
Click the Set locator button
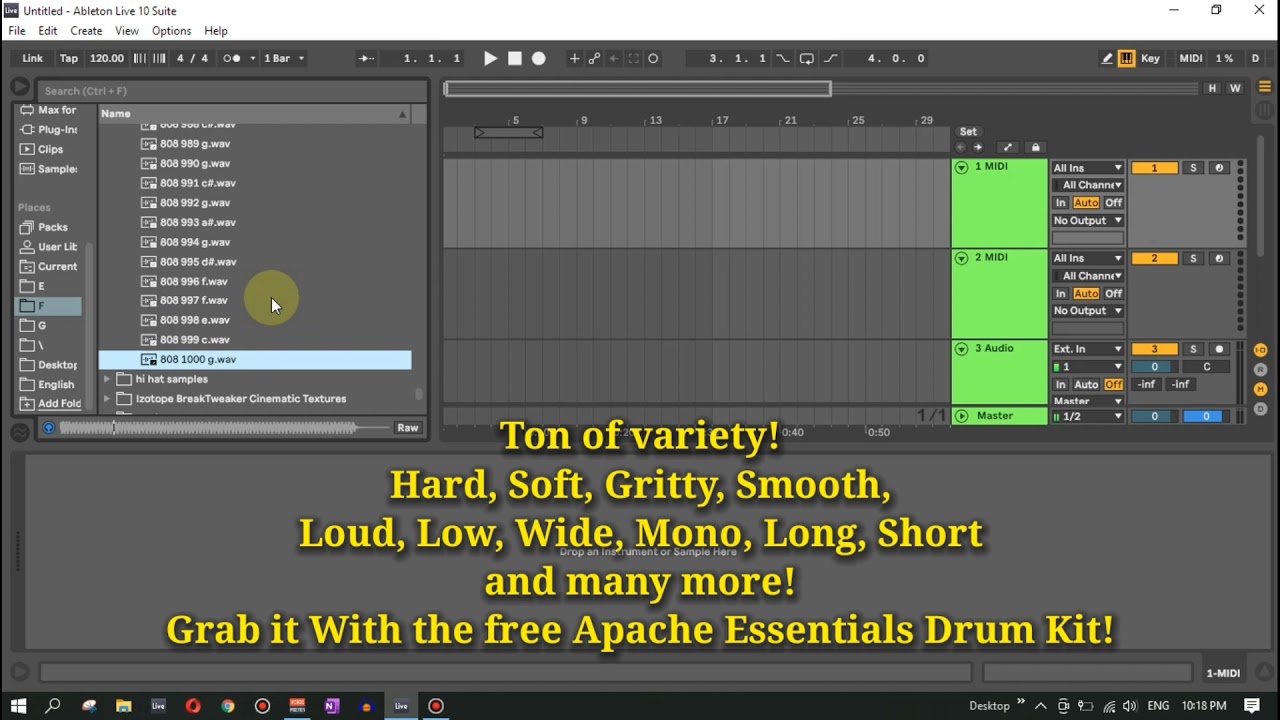click(968, 131)
